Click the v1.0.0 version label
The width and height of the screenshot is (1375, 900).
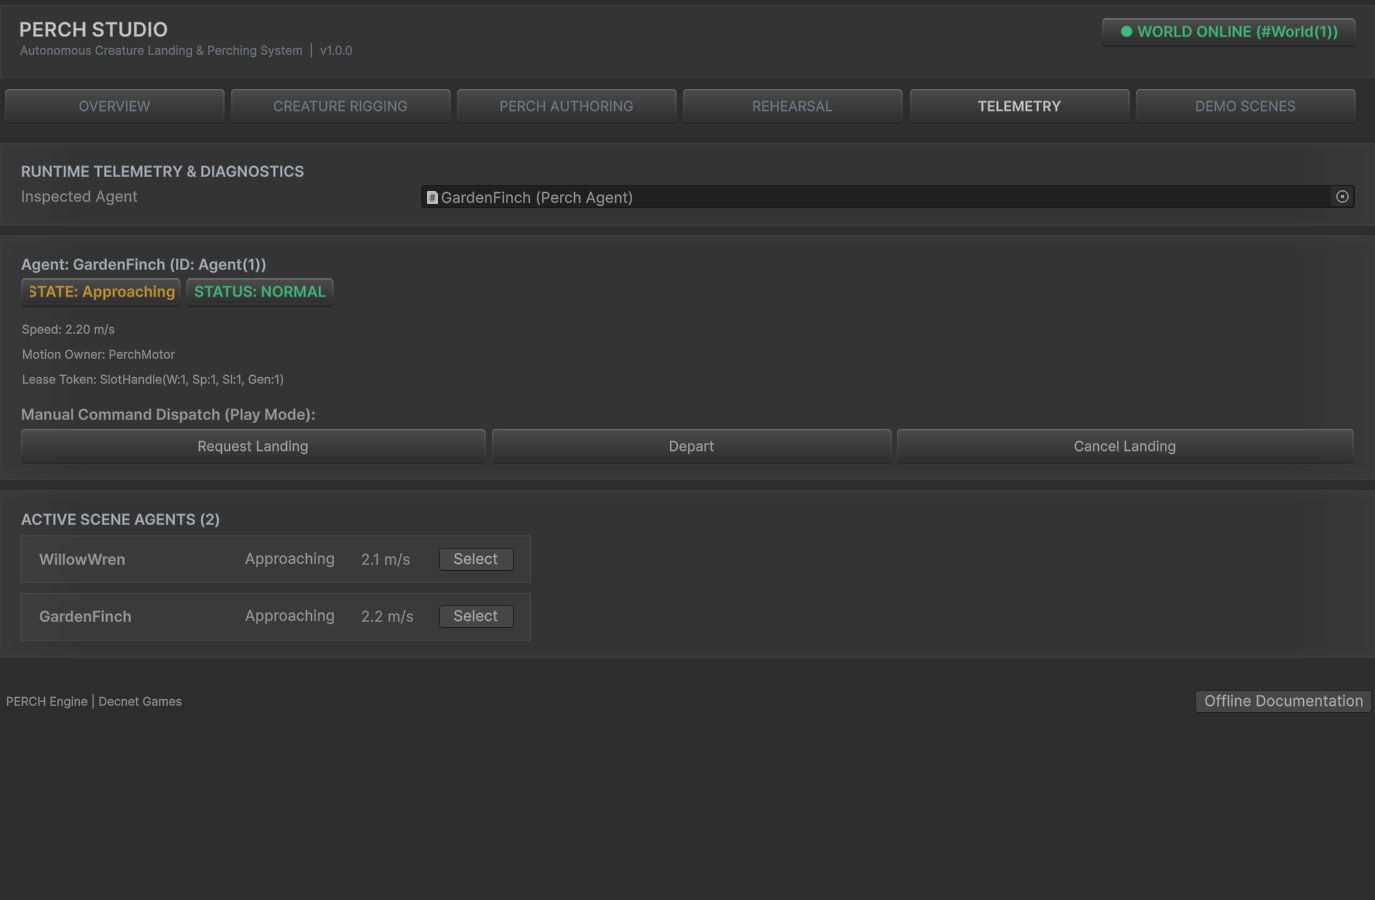pos(336,50)
